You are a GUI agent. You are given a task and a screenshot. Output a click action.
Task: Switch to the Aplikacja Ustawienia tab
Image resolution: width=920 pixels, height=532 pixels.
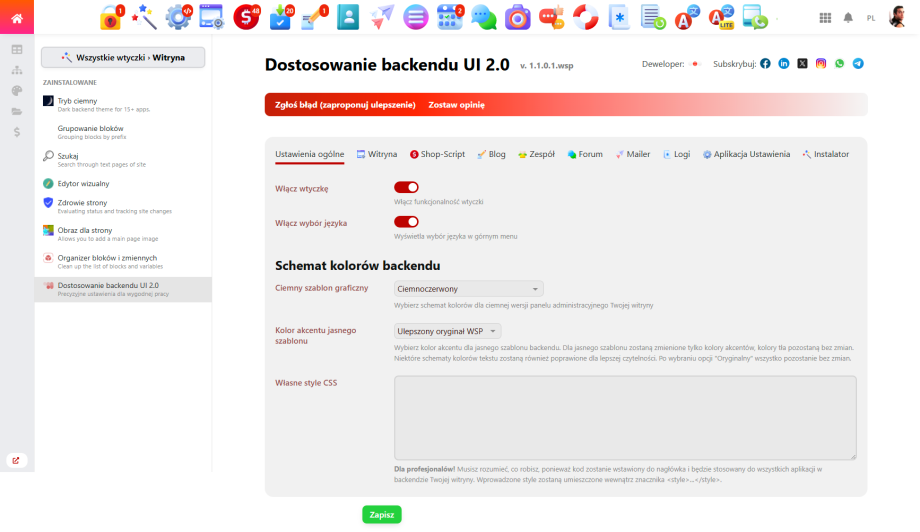746,154
